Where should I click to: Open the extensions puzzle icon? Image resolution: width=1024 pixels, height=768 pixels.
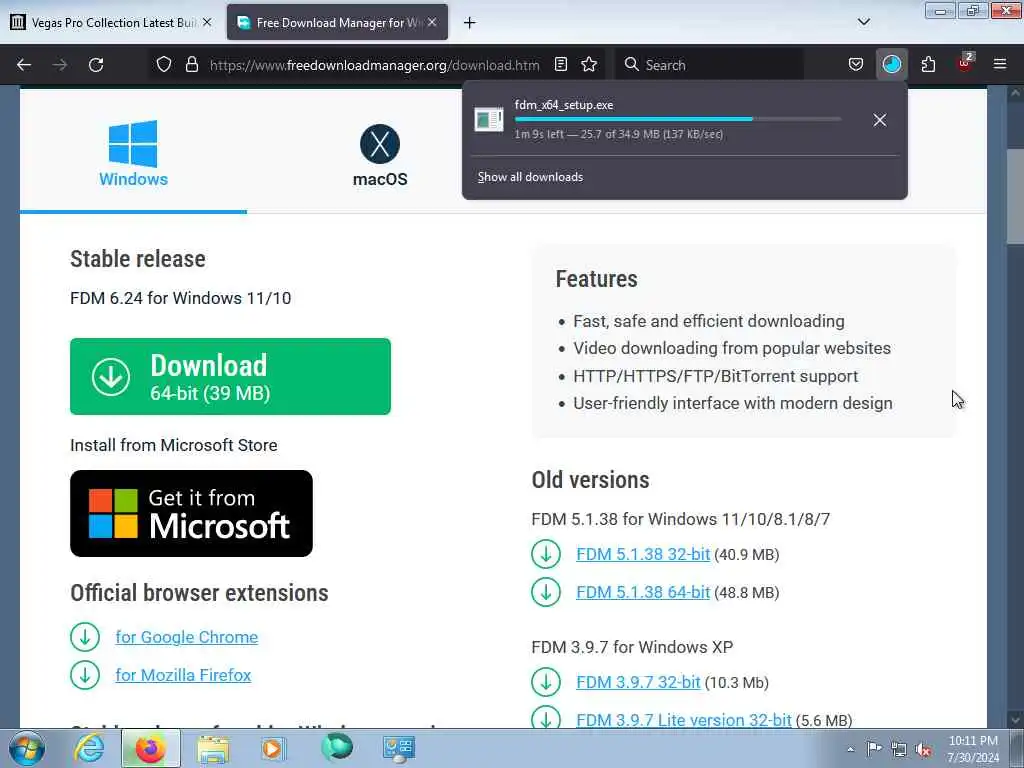tap(928, 65)
